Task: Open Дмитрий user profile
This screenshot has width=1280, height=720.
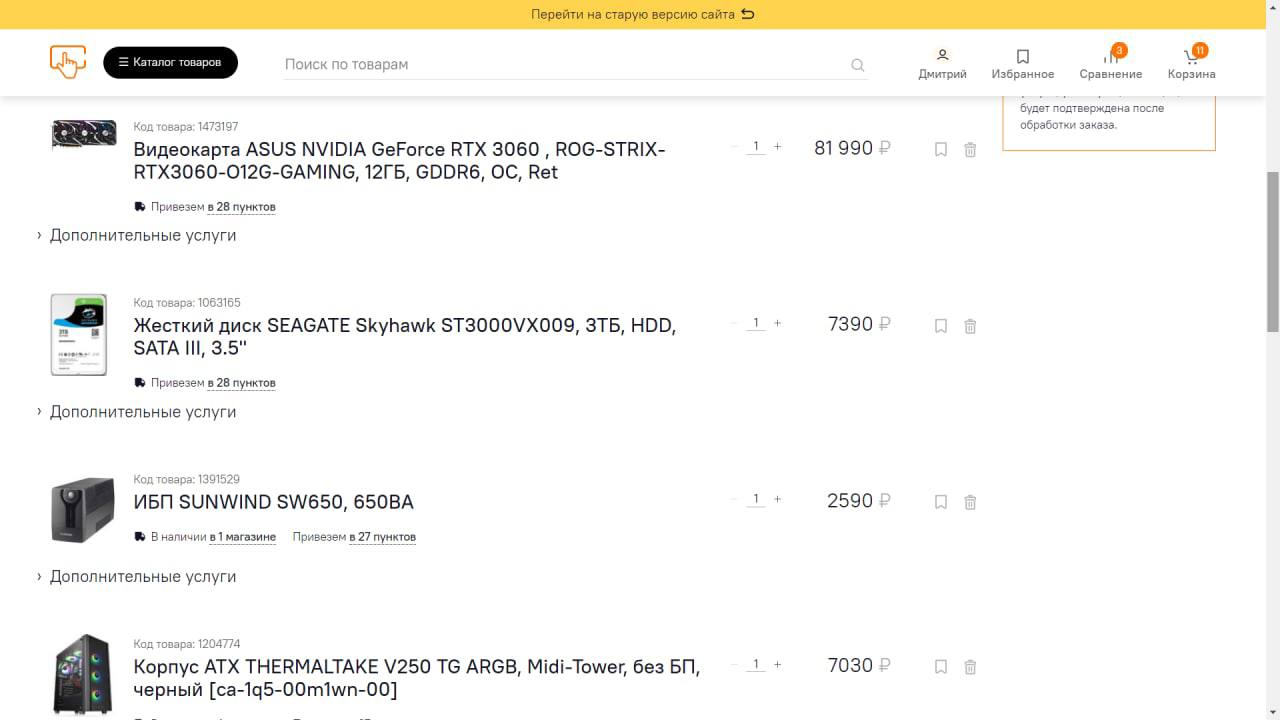Action: pos(942,64)
